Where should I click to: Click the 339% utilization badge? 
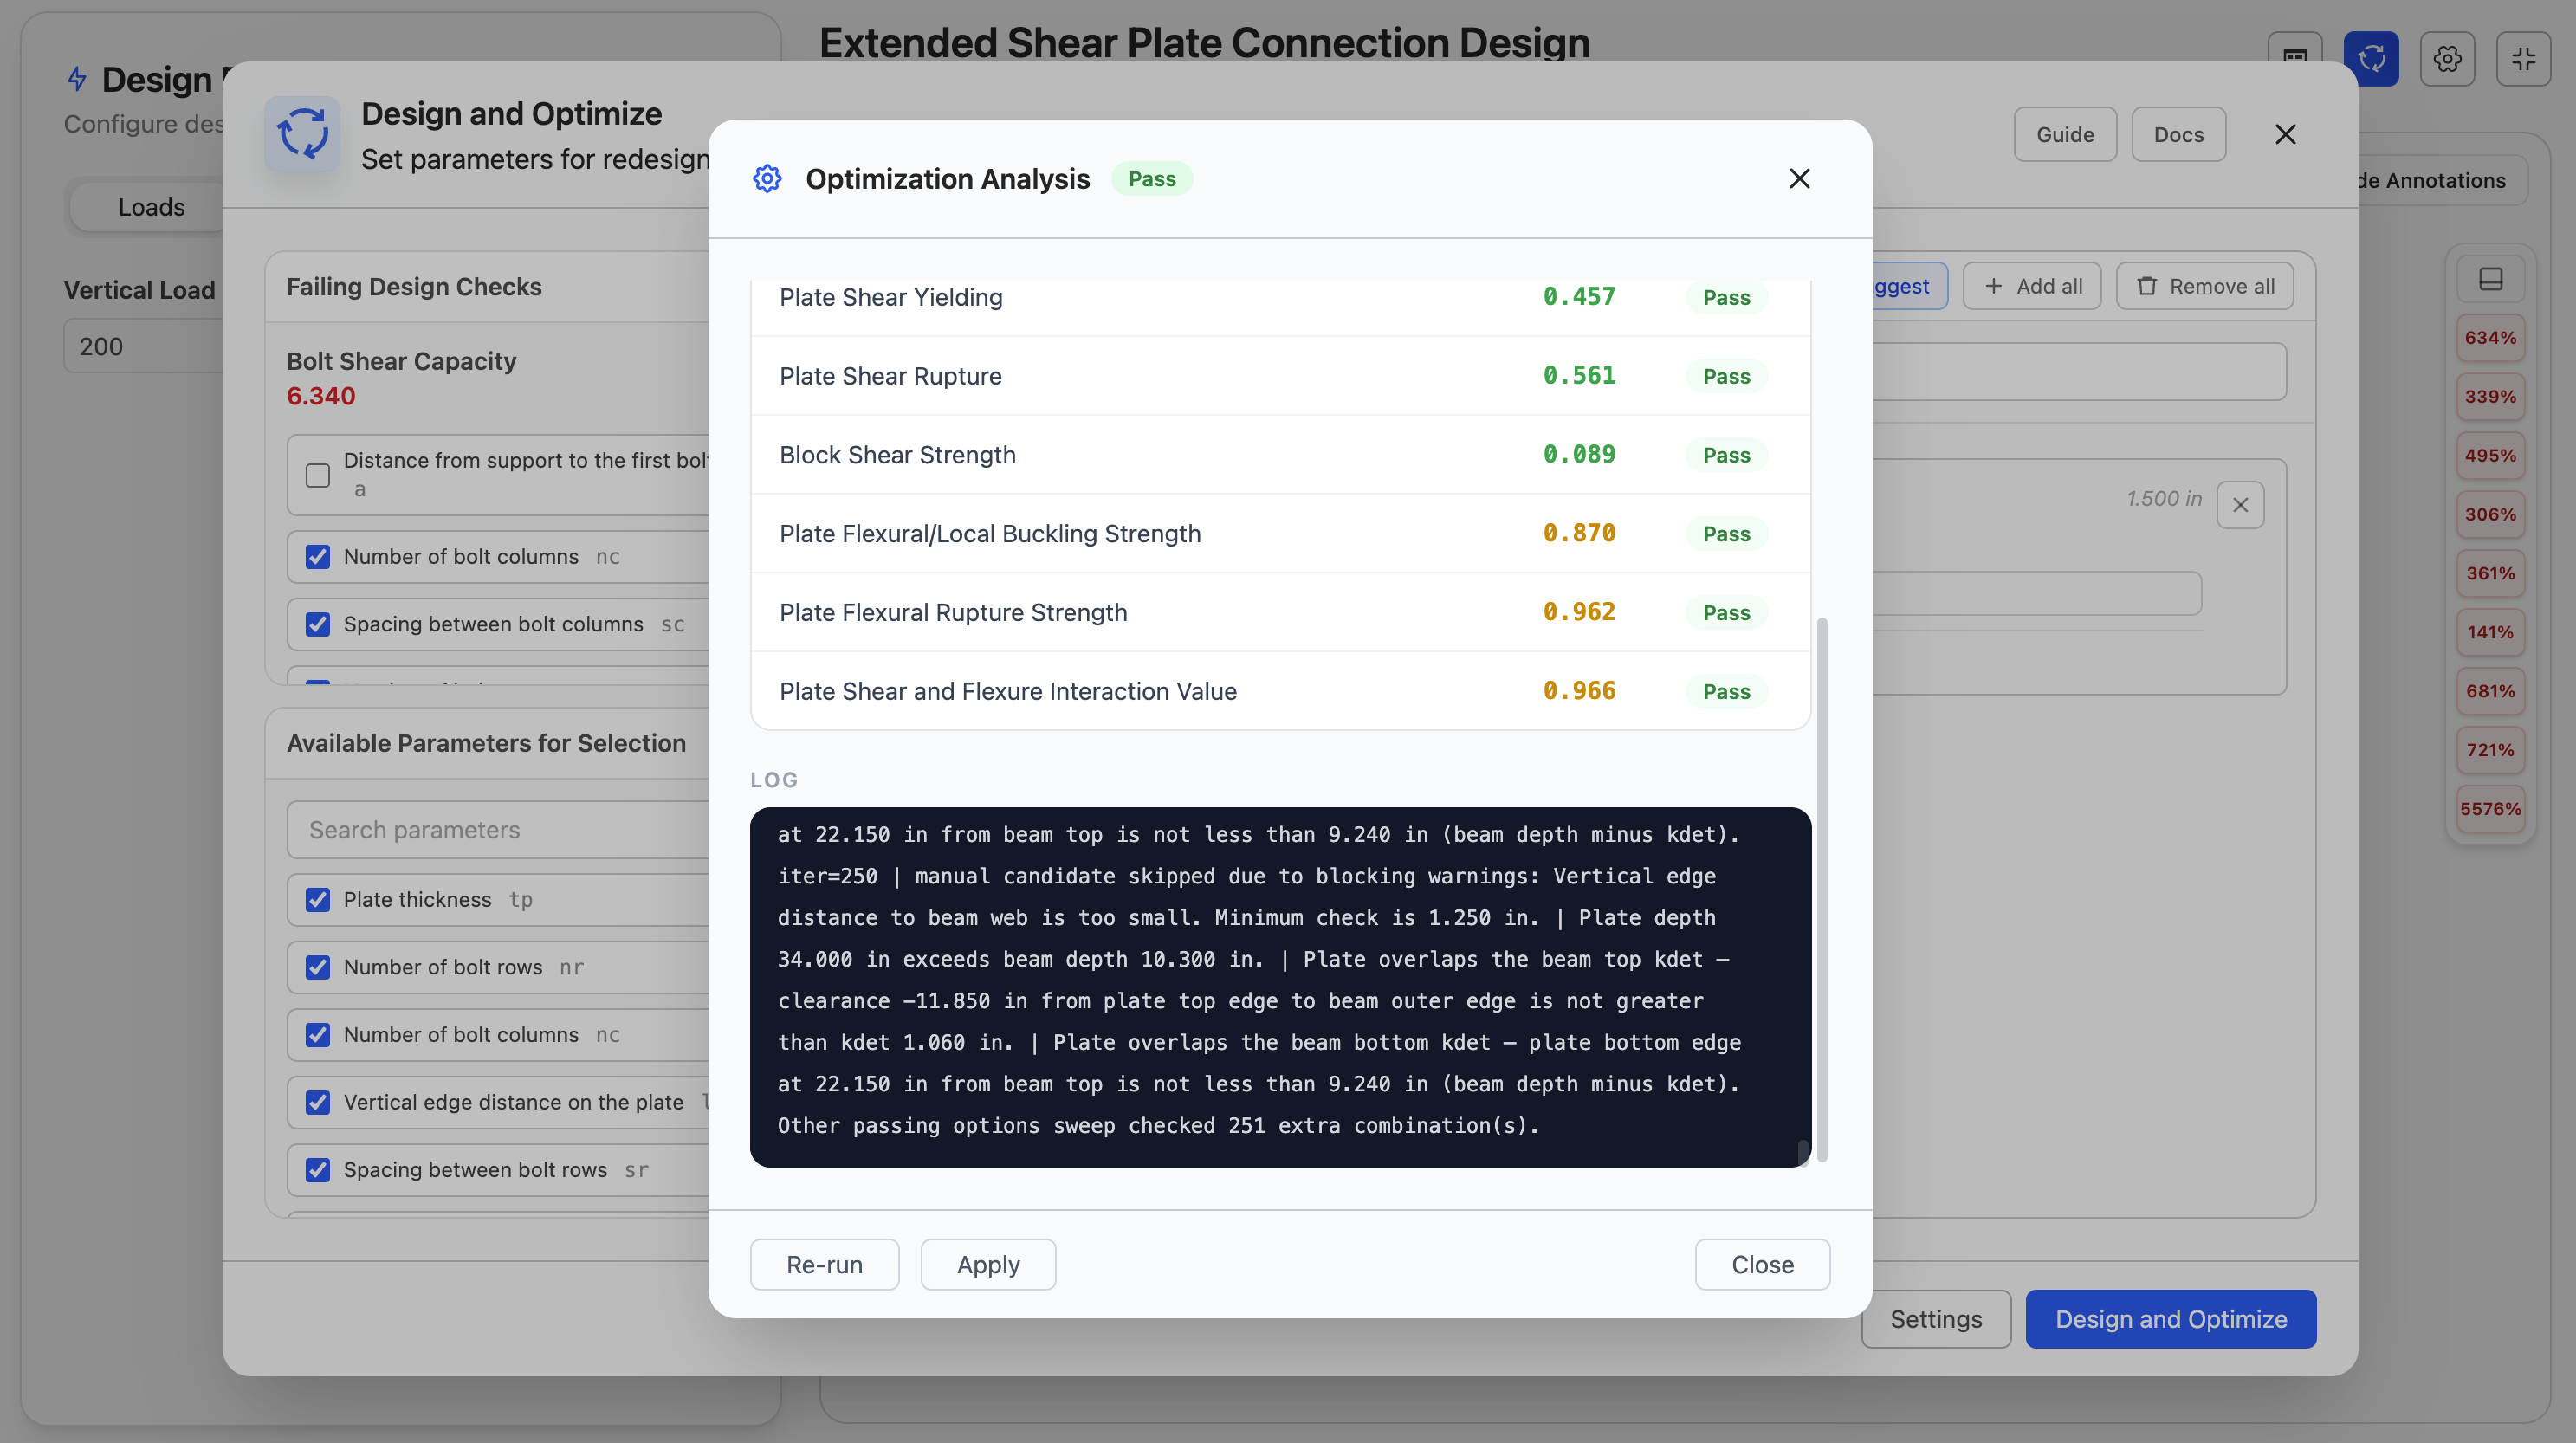2490,397
